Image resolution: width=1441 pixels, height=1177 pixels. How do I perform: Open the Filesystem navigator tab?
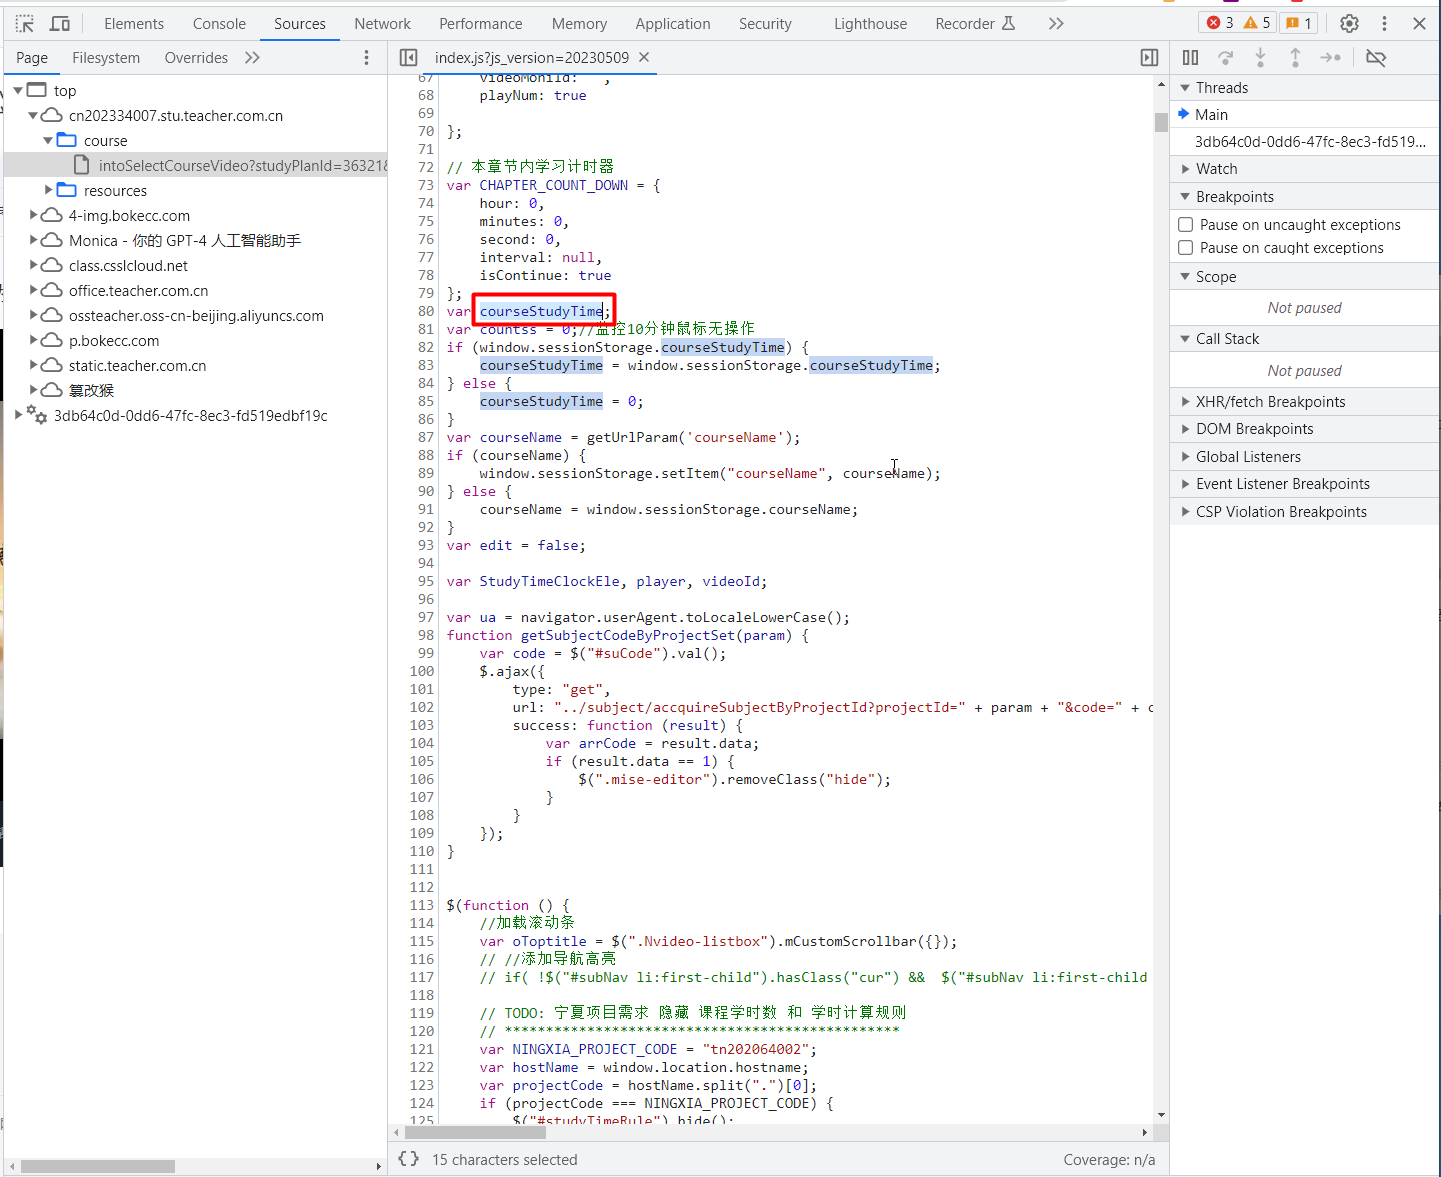[x=106, y=58]
